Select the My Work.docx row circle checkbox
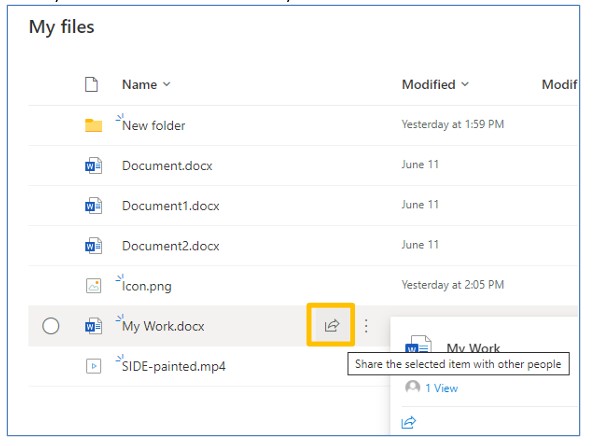The width and height of the screenshot is (601, 446). click(50, 326)
